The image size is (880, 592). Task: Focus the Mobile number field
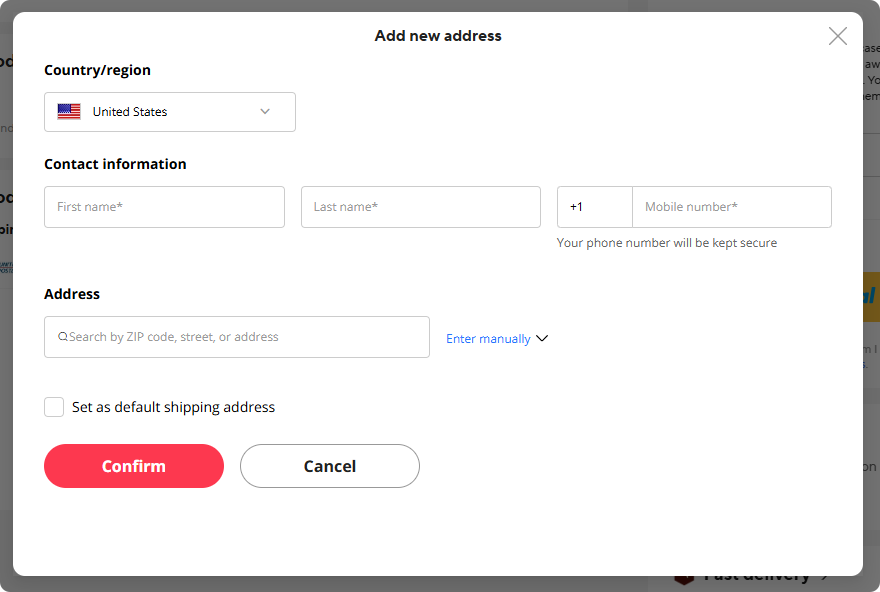pos(731,207)
